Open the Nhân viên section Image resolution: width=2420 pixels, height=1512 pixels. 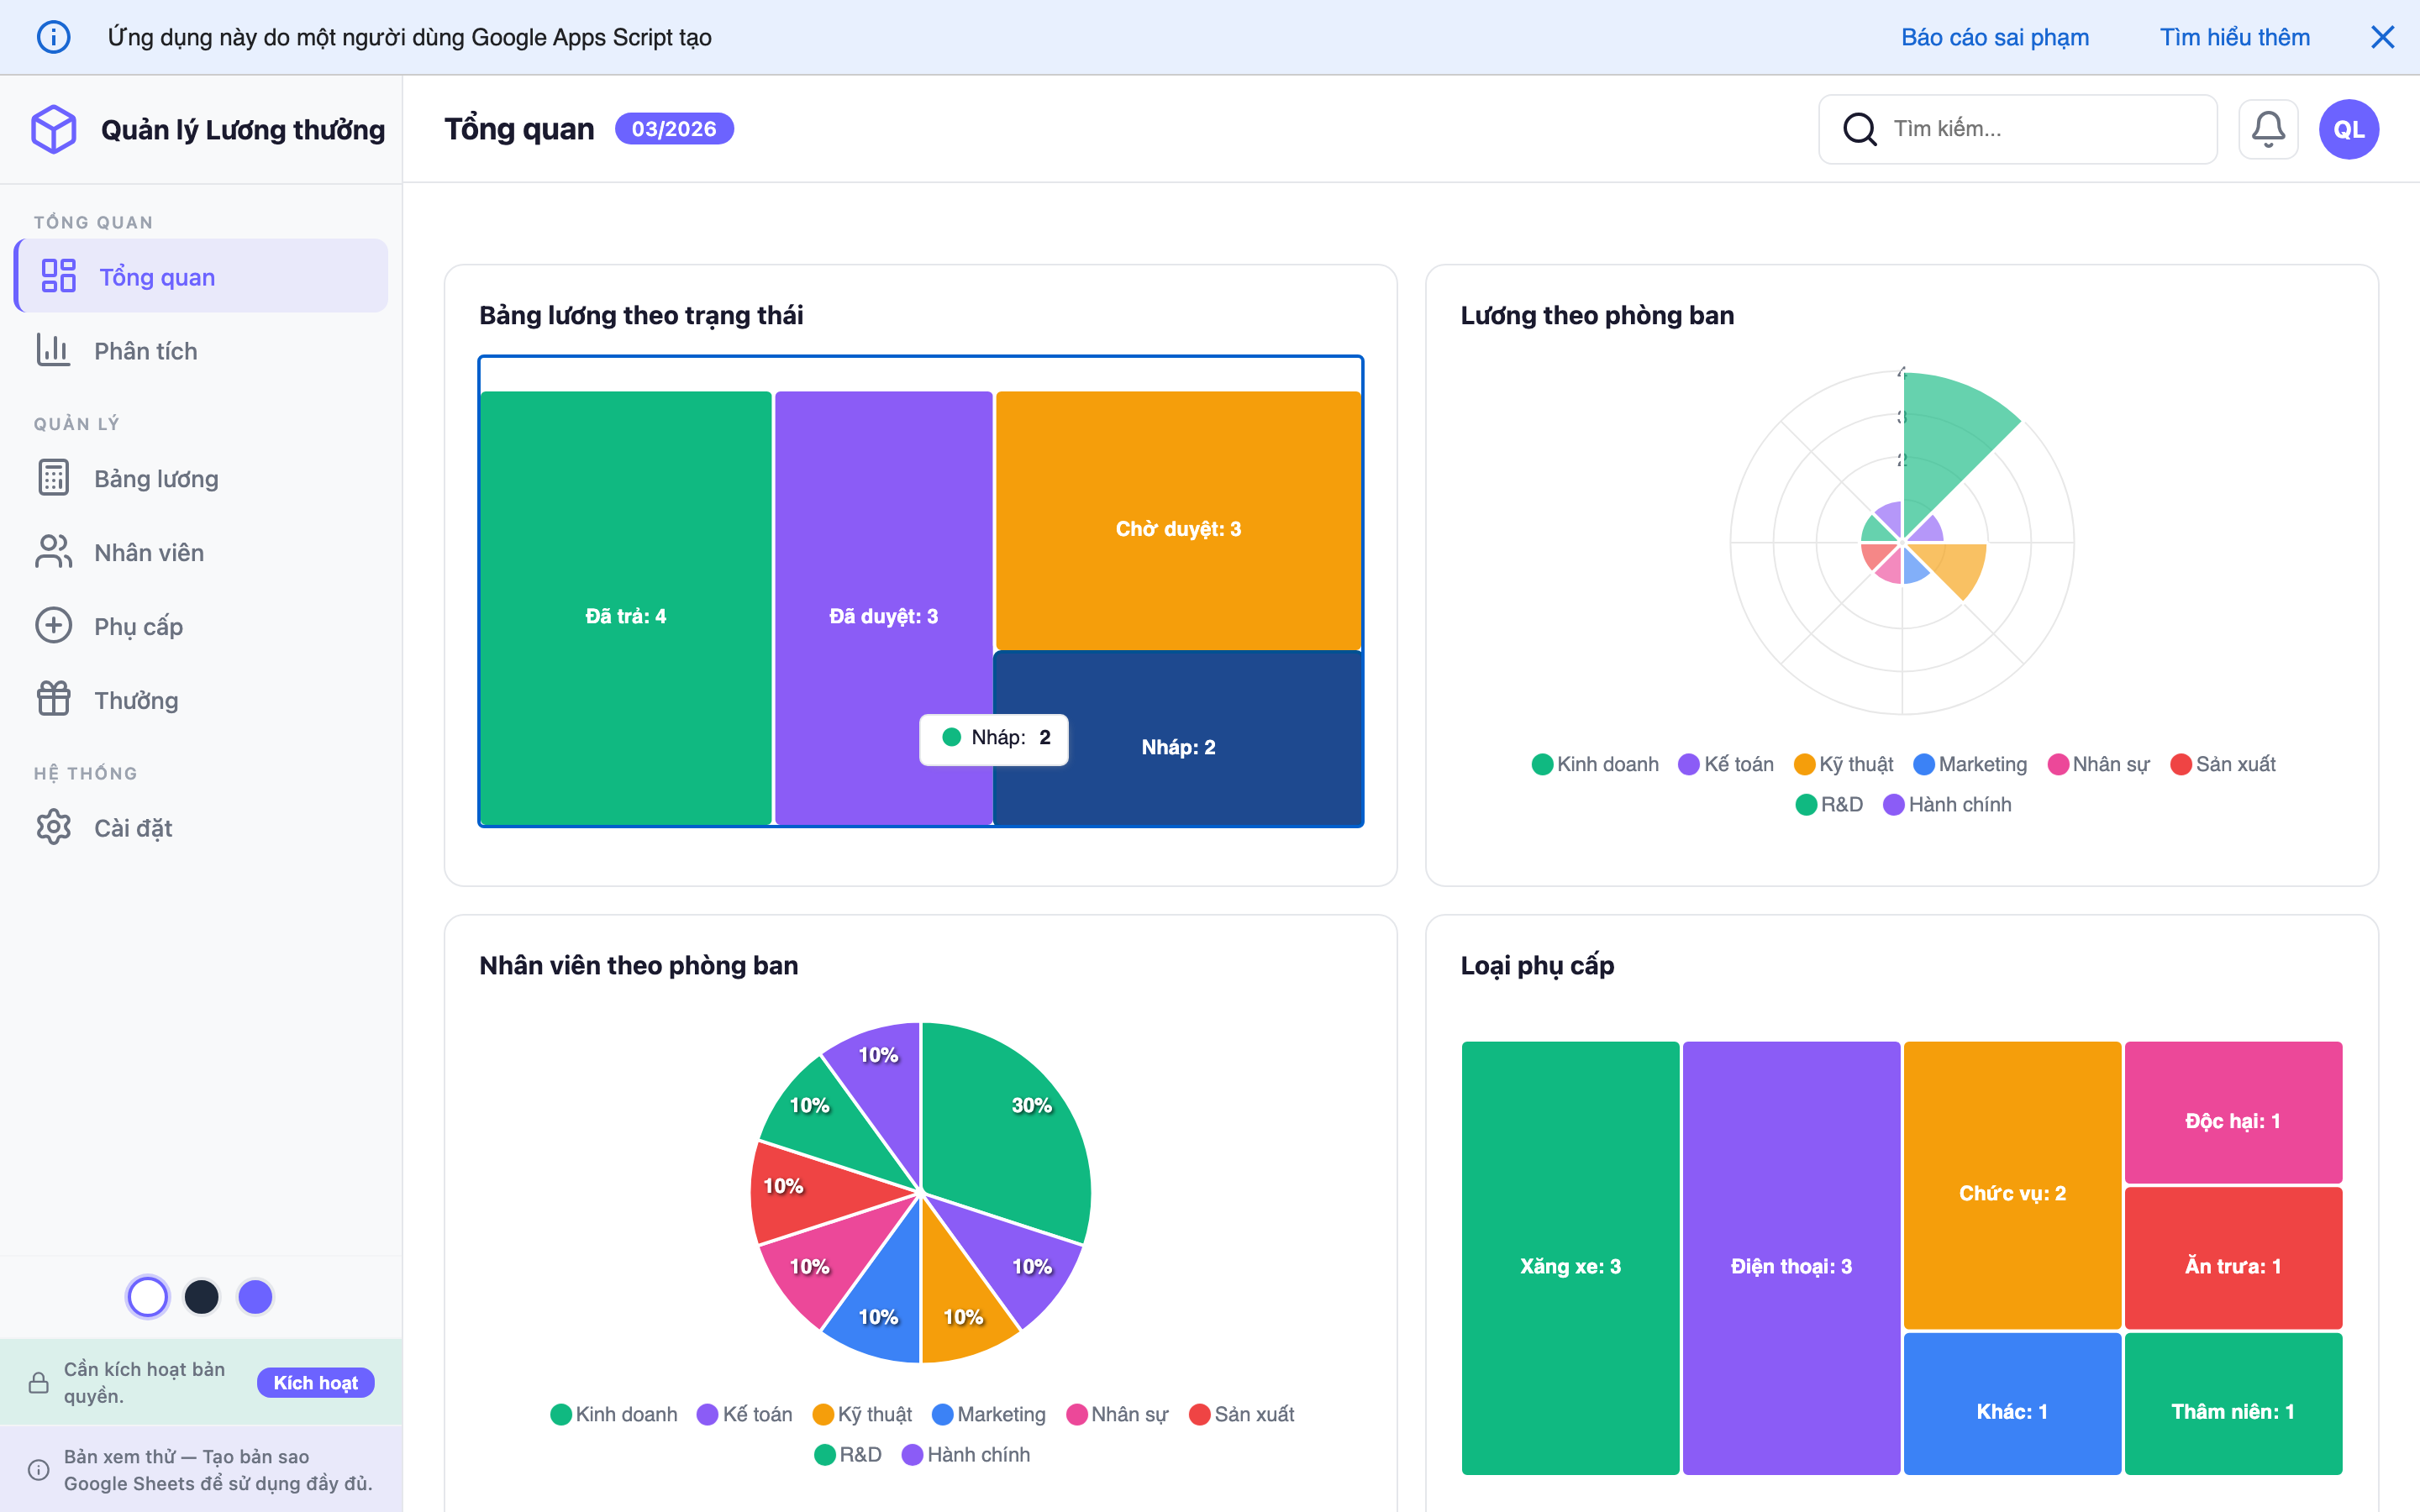point(149,552)
